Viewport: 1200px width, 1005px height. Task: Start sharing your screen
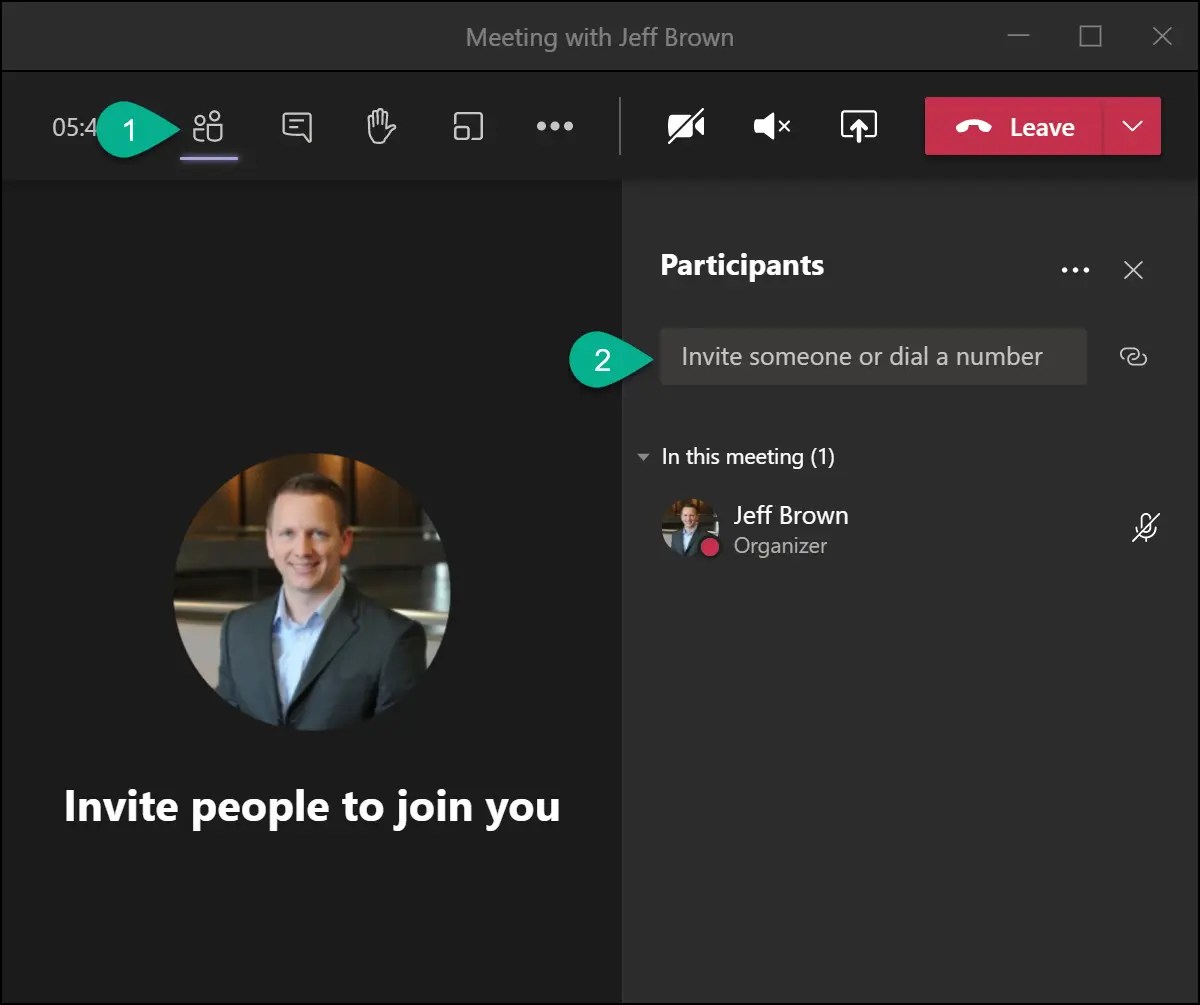pos(858,126)
